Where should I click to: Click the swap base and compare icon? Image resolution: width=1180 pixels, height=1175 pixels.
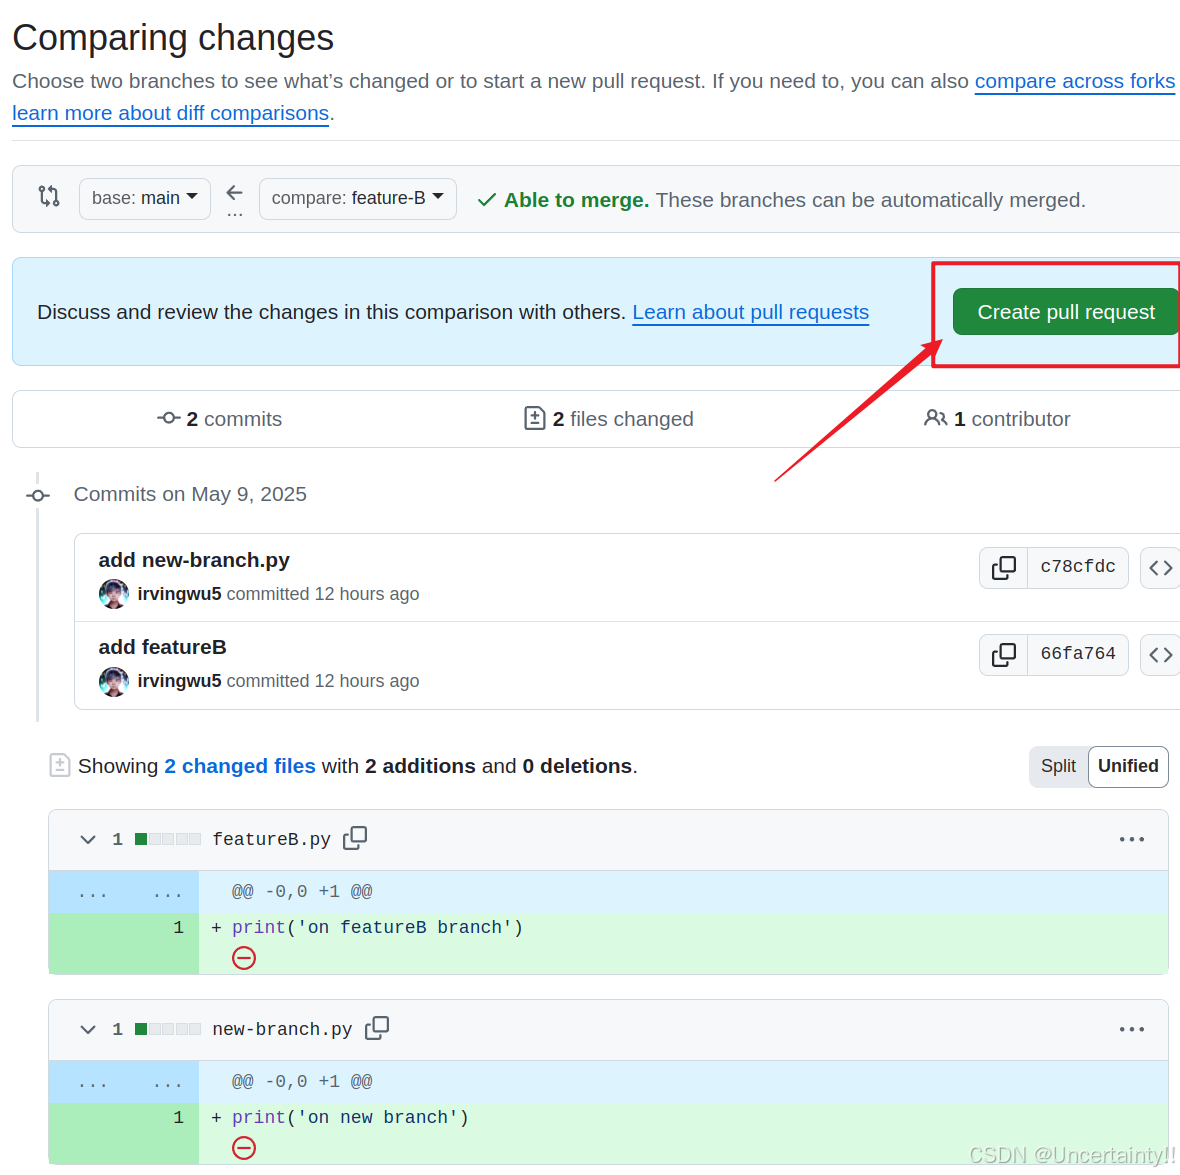click(49, 196)
